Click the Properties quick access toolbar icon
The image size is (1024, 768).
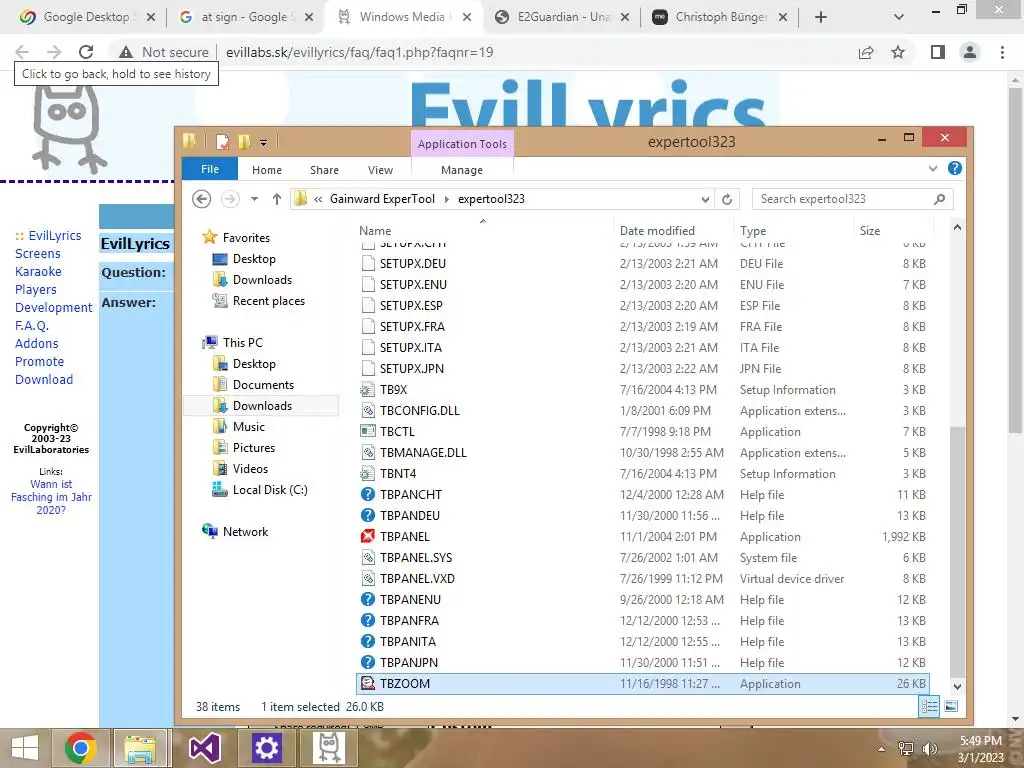click(x=223, y=142)
